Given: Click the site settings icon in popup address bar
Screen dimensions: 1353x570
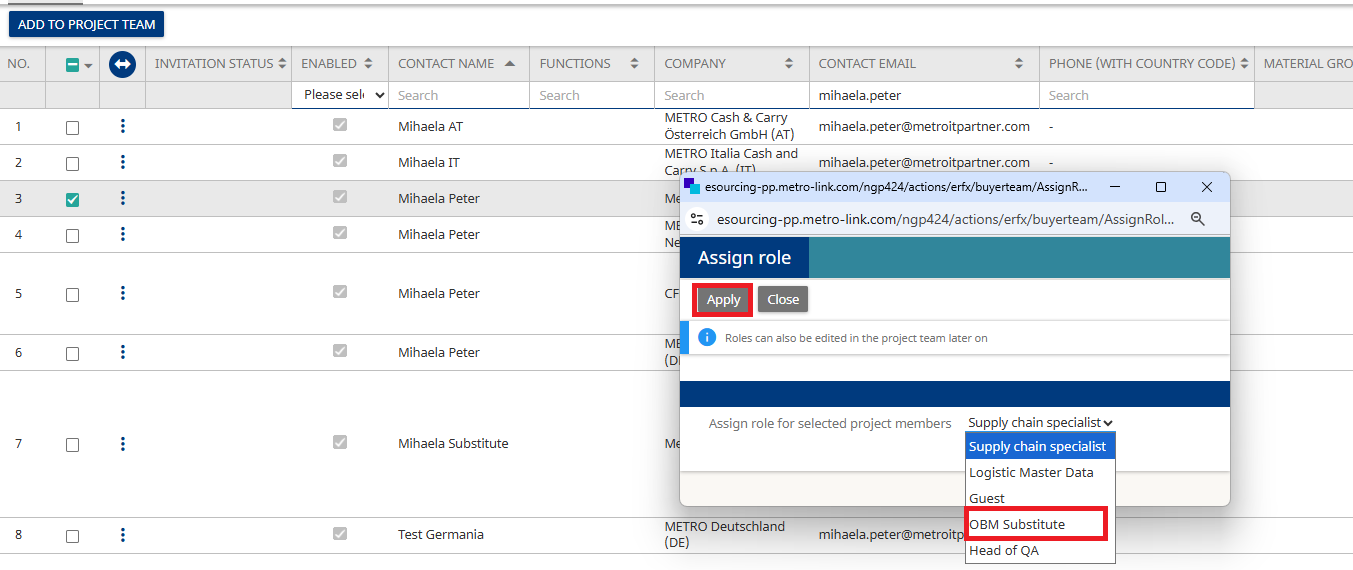Looking at the screenshot, I should [698, 219].
